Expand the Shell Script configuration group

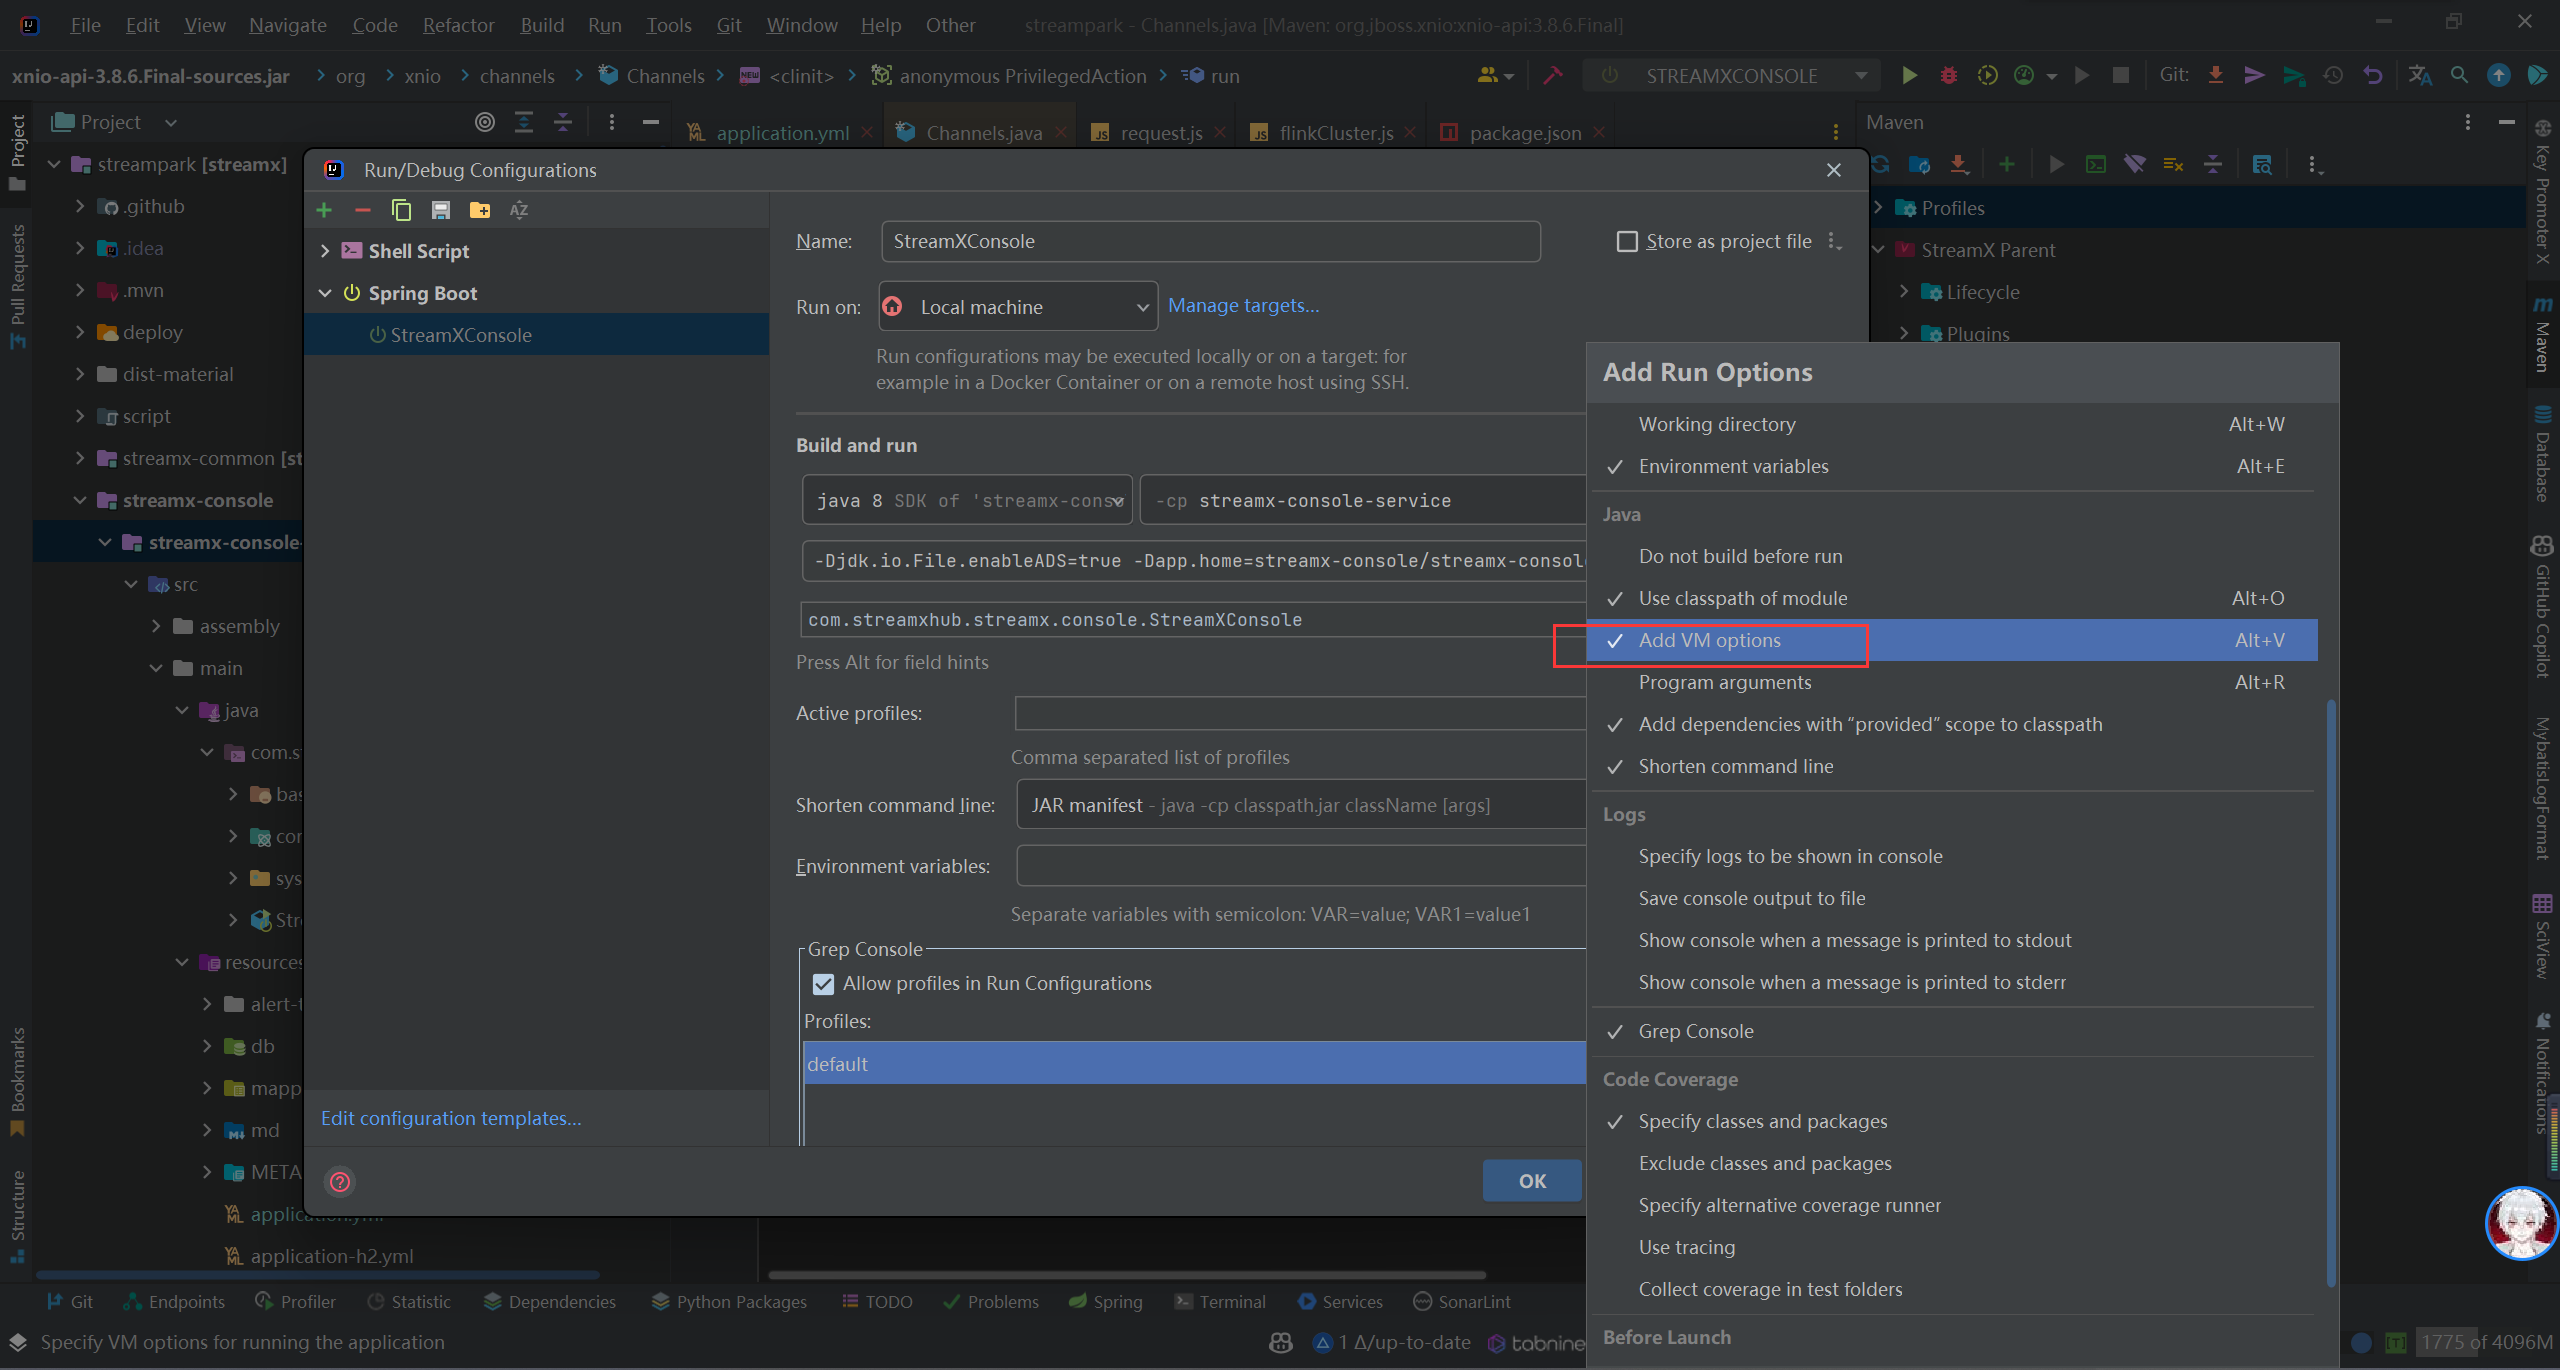(325, 252)
